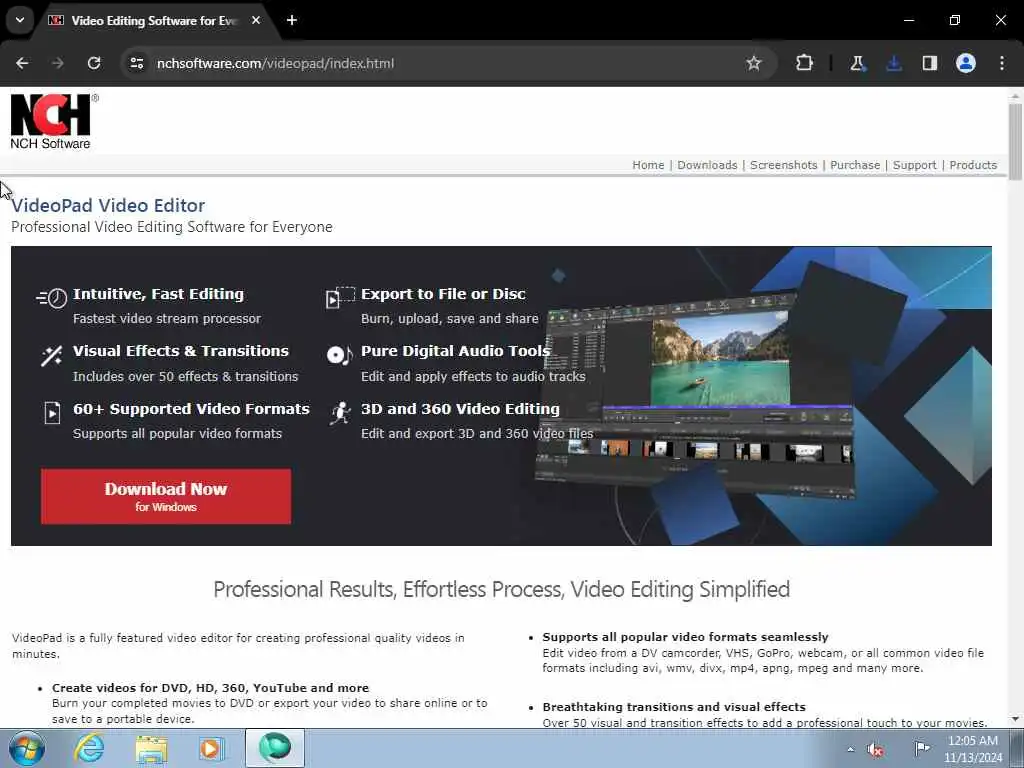Click the Download Now for Windows button
1024x768 pixels.
tap(166, 496)
